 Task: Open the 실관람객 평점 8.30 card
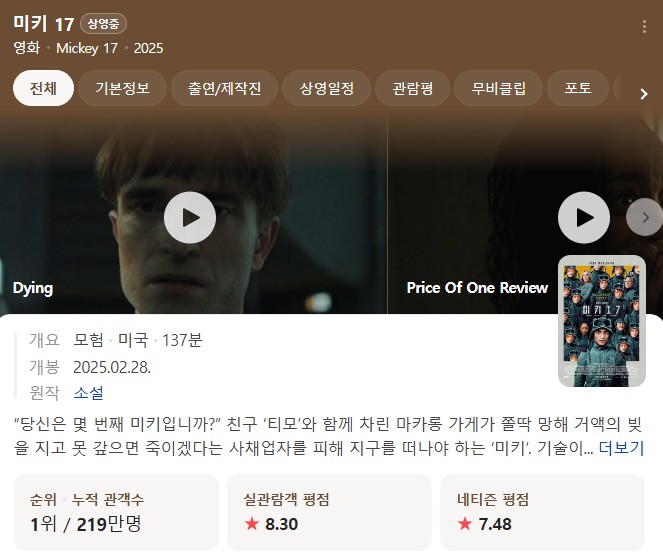(329, 512)
